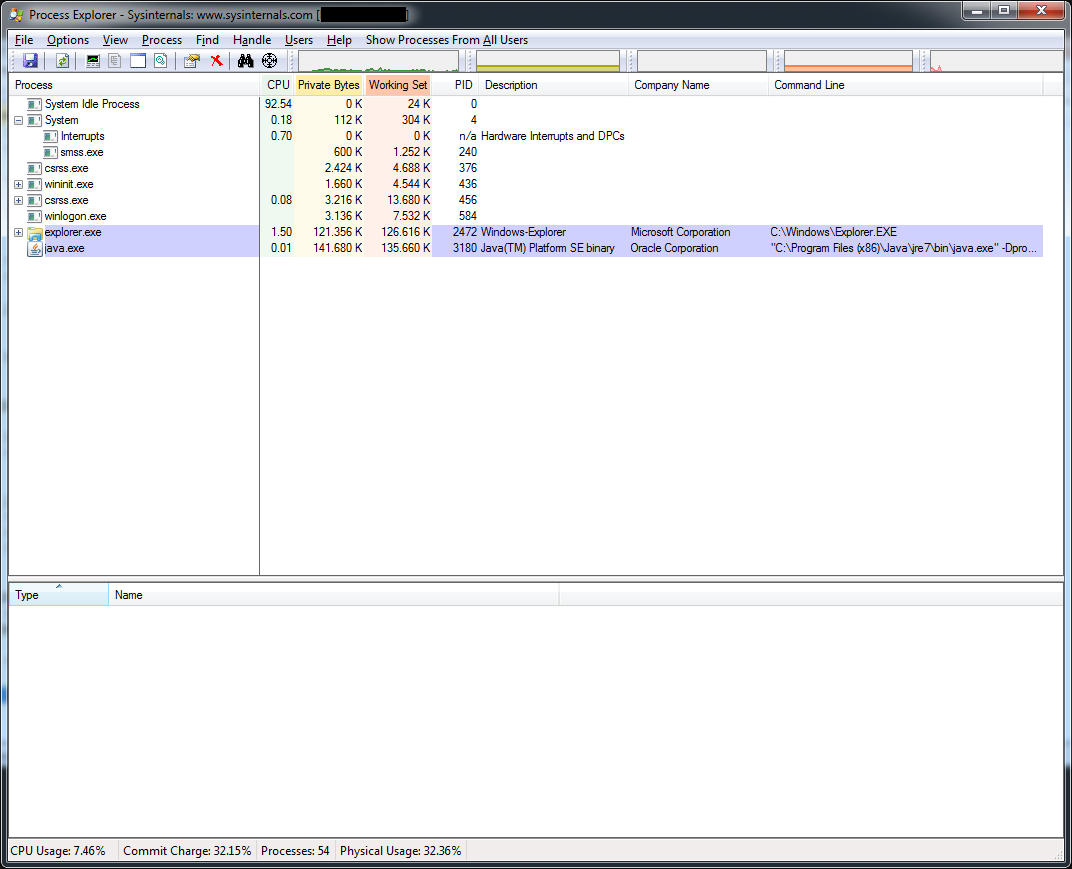Sort by the Description column header
The image size is (1072, 869).
553,85
